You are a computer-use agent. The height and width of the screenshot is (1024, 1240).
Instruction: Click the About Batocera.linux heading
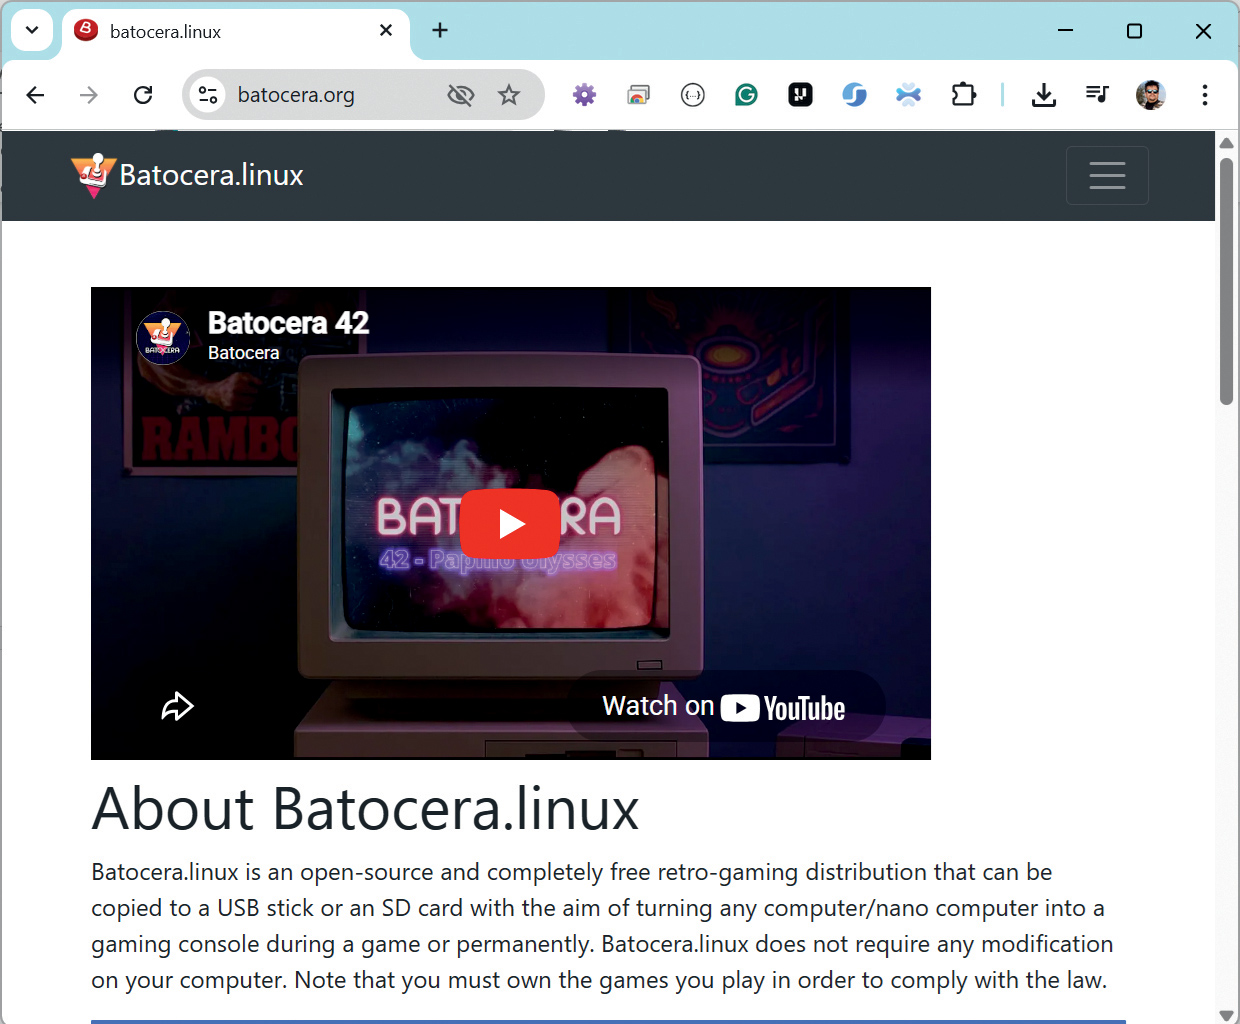point(365,808)
